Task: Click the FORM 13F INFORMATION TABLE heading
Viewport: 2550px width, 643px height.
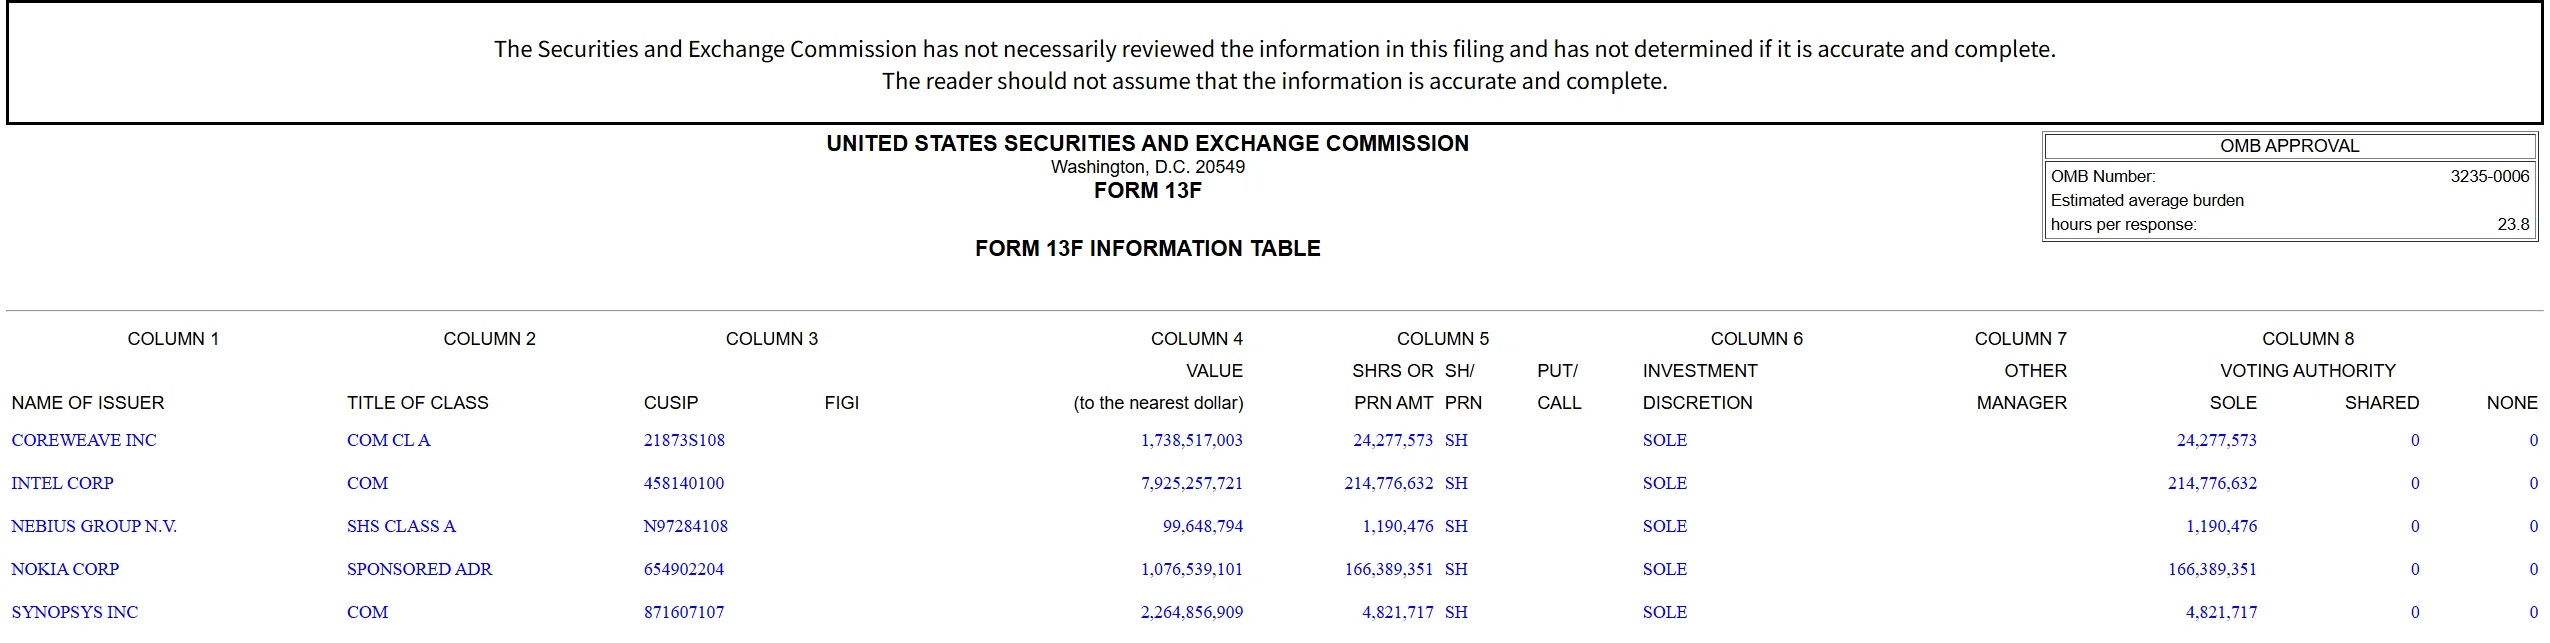Action: pos(1147,248)
